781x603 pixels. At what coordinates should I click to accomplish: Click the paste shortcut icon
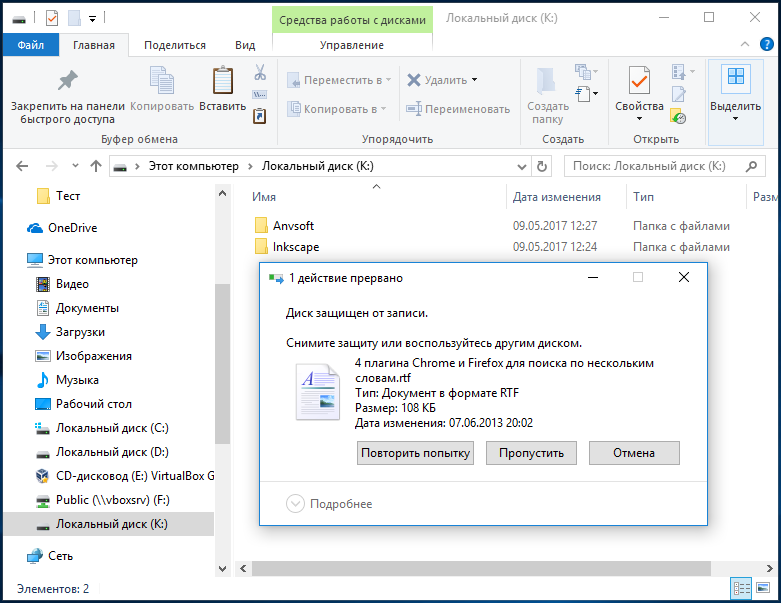pyautogui.click(x=260, y=116)
